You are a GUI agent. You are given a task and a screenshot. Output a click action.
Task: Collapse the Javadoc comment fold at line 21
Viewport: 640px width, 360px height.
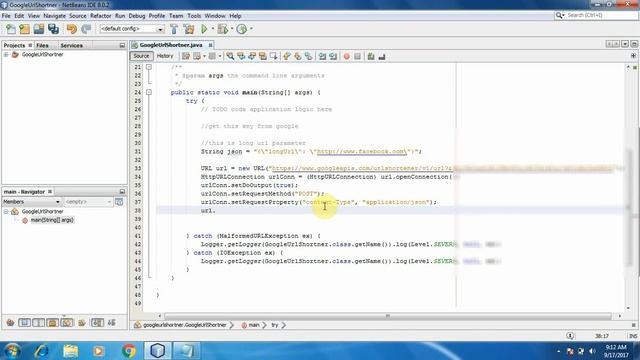coord(149,67)
